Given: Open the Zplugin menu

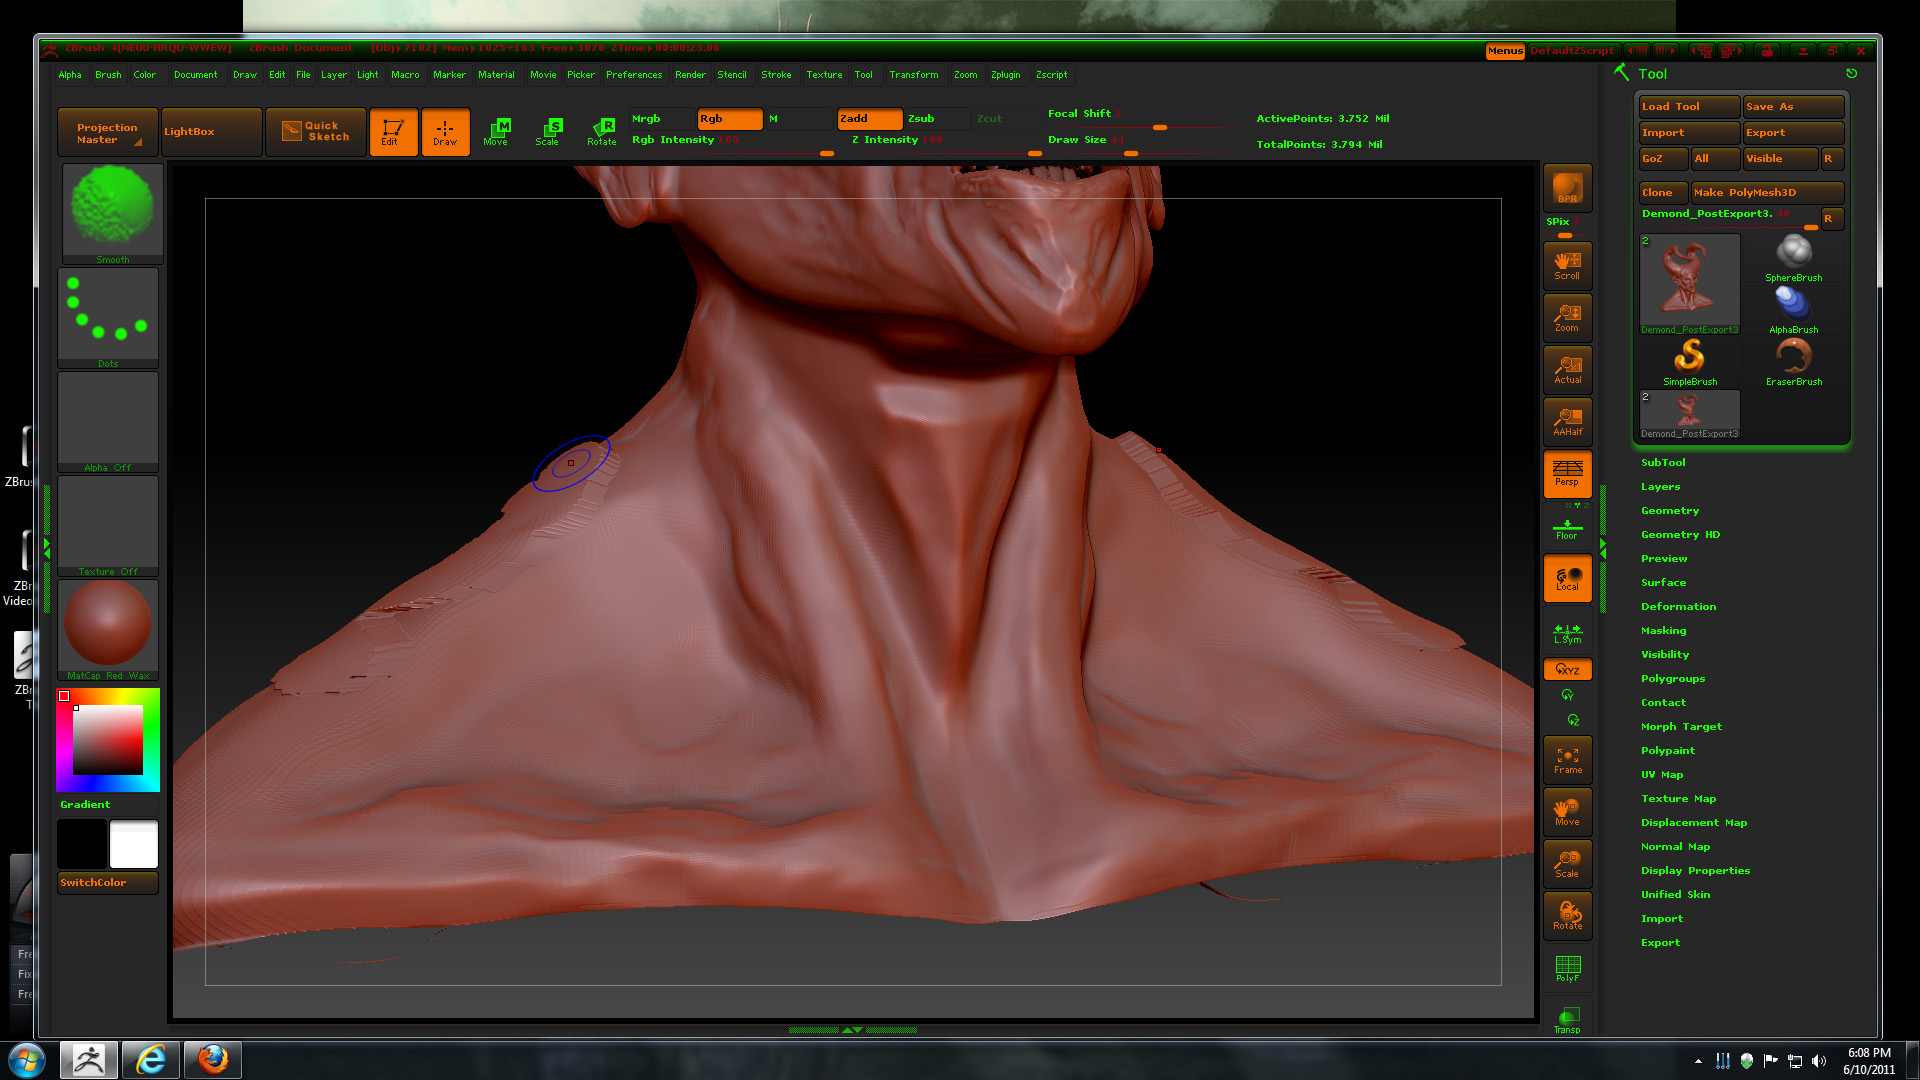Looking at the screenshot, I should coord(1005,75).
